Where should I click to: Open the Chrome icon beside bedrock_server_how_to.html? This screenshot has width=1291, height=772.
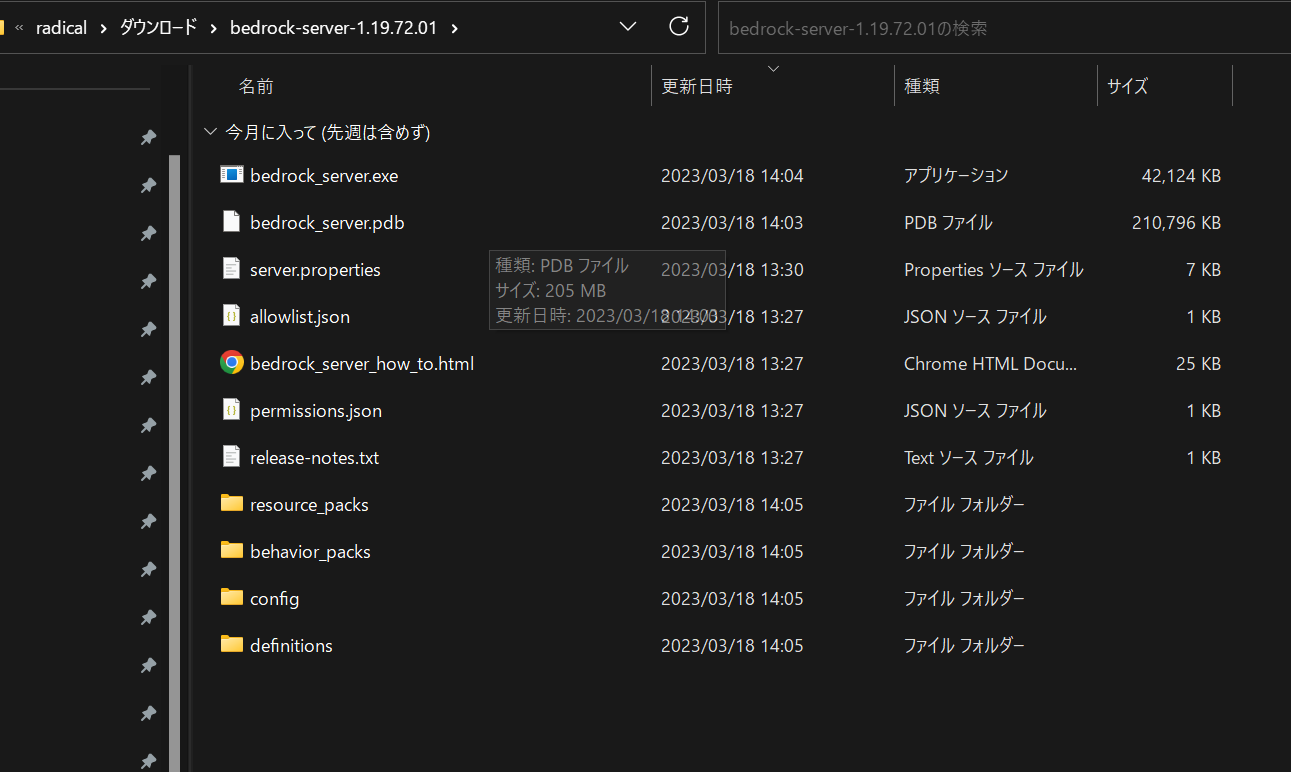click(231, 363)
